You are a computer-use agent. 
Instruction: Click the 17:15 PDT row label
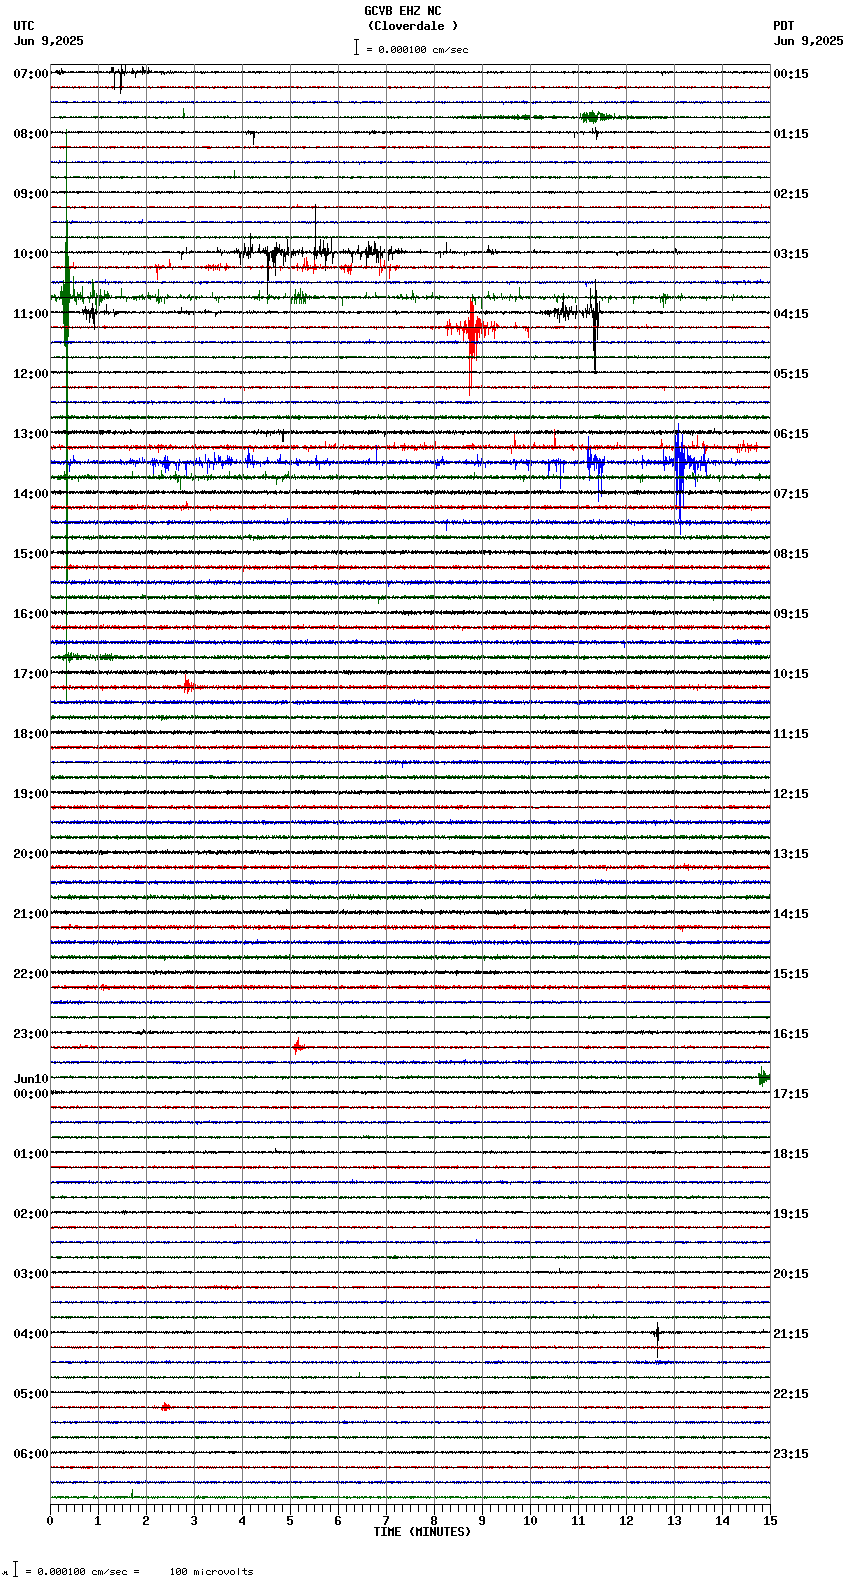(791, 1094)
